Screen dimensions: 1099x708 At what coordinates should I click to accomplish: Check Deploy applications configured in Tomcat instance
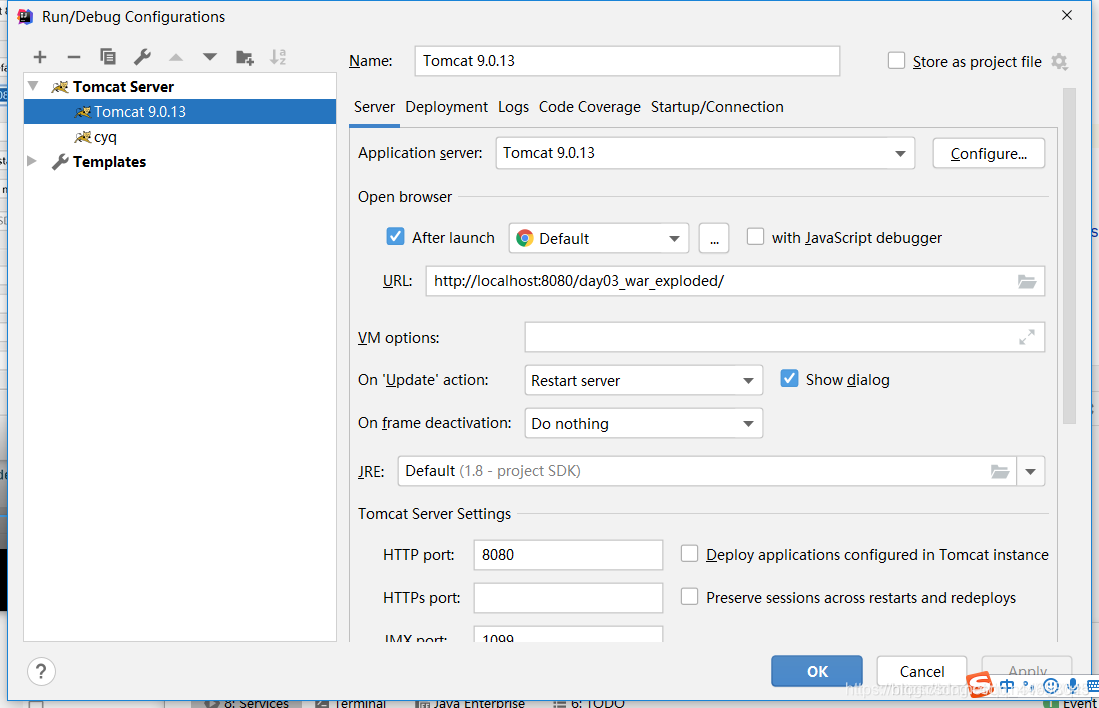(x=690, y=554)
